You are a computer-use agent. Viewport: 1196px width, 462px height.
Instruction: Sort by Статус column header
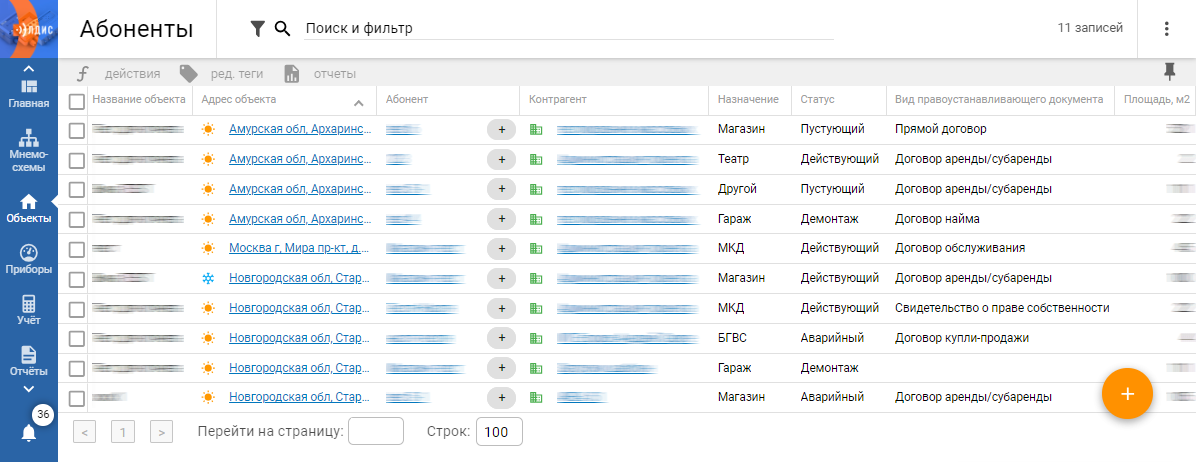[818, 100]
